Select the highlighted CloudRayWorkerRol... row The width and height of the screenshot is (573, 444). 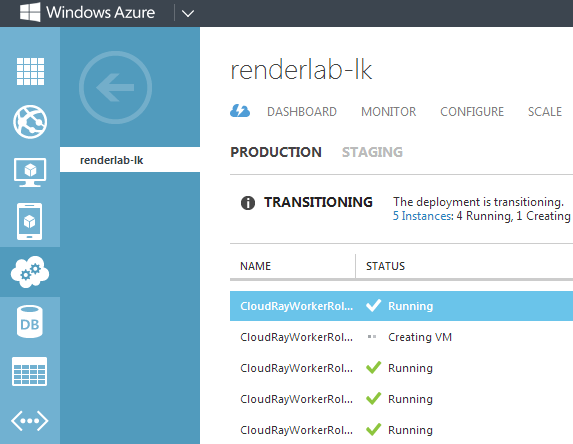[x=401, y=306]
